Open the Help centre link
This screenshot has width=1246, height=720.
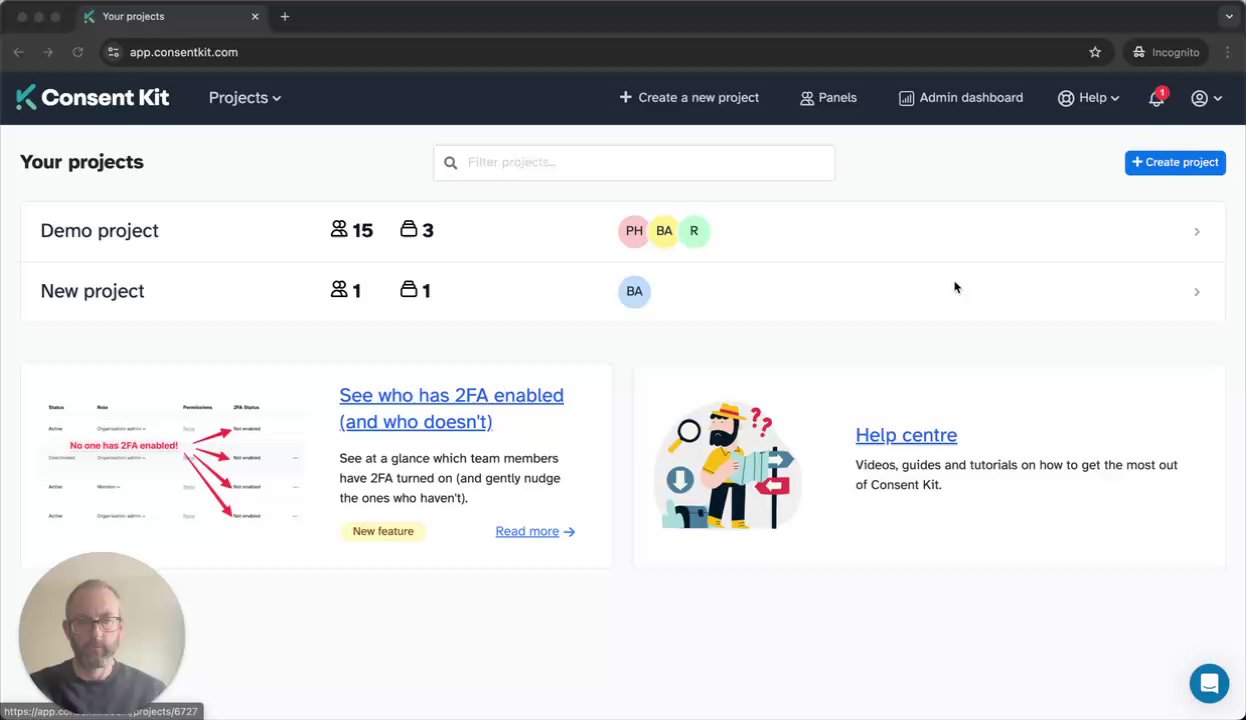906,435
